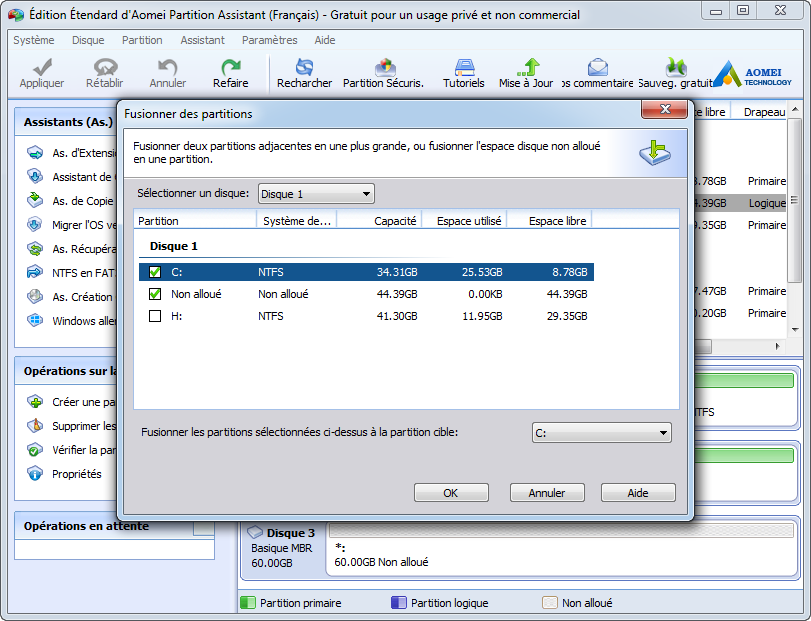811x621 pixels.
Task: Close the Fusionner des partitions dialog
Action: pyautogui.click(x=665, y=109)
